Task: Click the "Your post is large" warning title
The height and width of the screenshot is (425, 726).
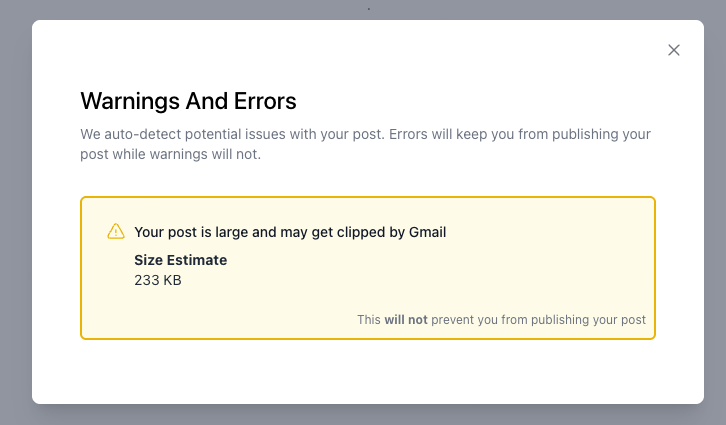Action: tap(290, 232)
